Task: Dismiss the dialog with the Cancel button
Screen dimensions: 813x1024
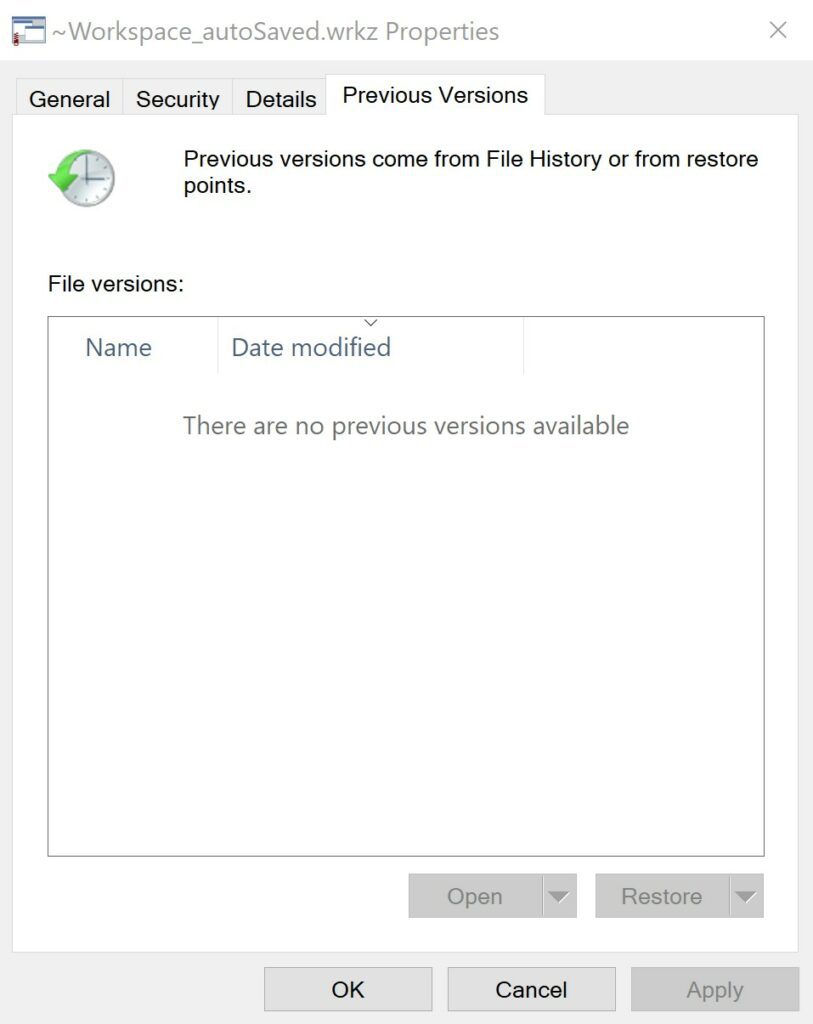Action: click(530, 989)
